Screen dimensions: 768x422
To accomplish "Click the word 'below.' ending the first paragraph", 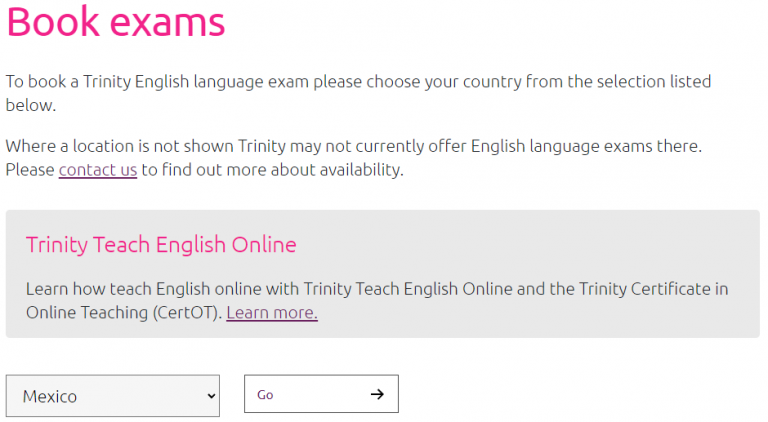I will pyautogui.click(x=31, y=105).
